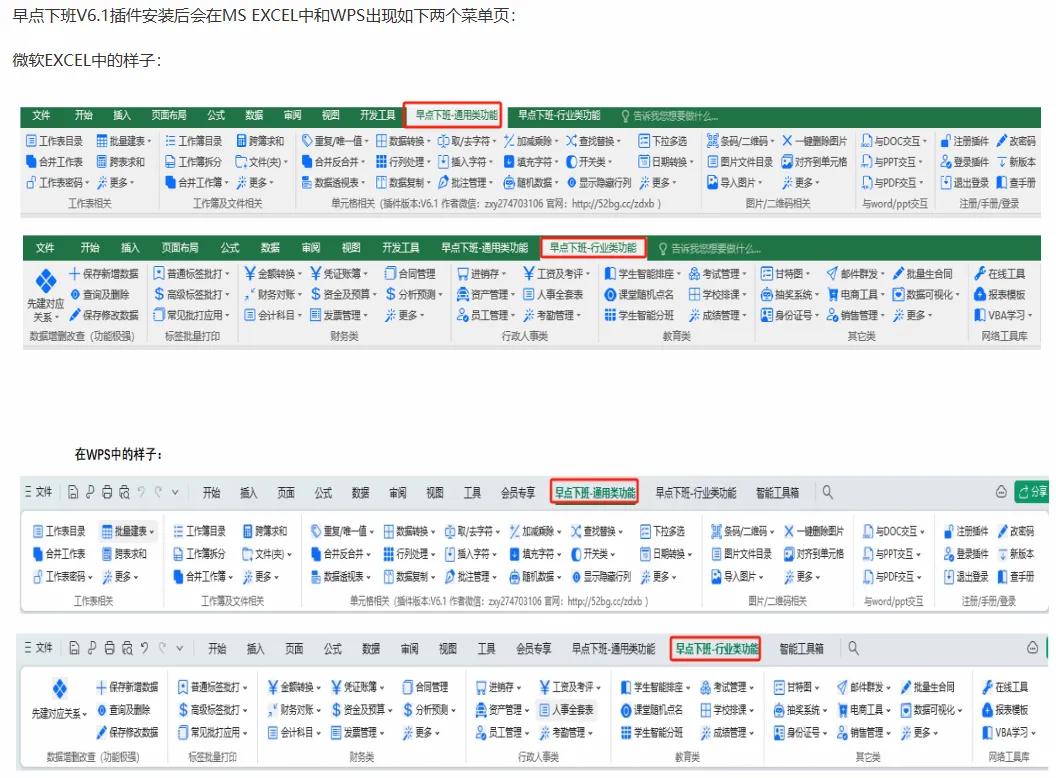This screenshot has width=1056, height=778.
Task: Expand 金额转换 dropdown in Excel 行业类 ribbon
Action: pos(273,273)
